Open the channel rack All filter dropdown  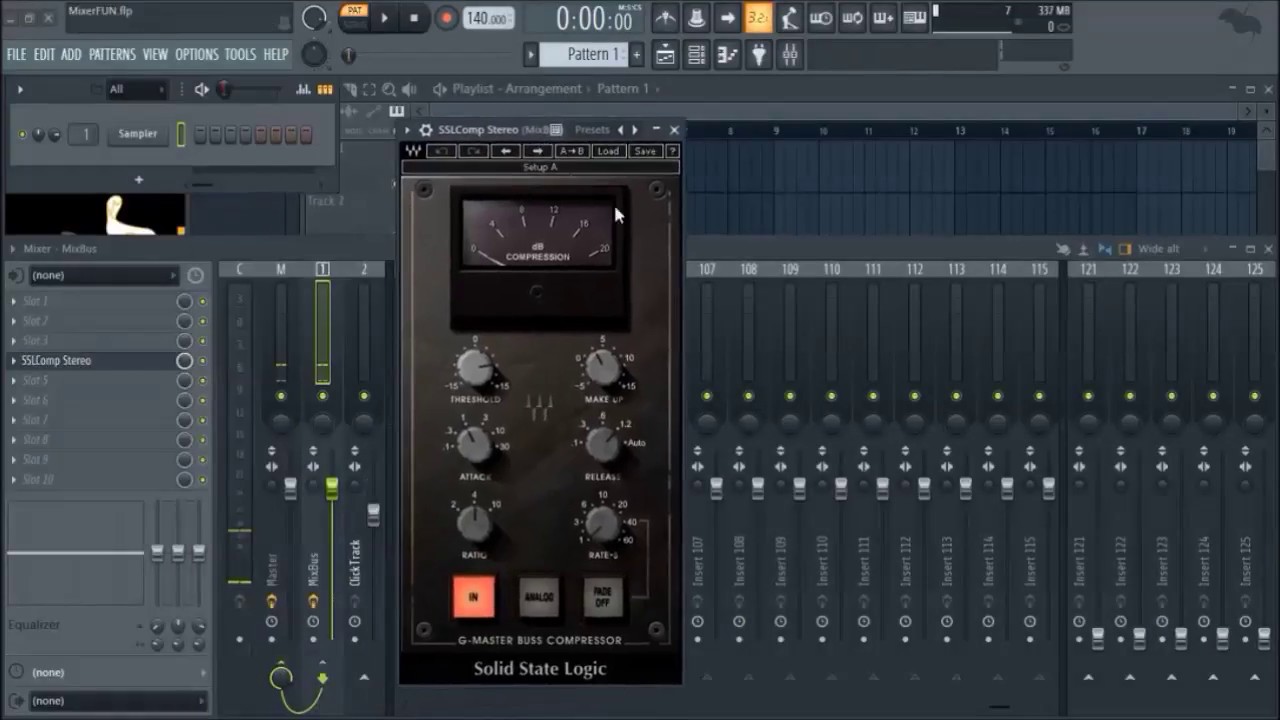[135, 90]
